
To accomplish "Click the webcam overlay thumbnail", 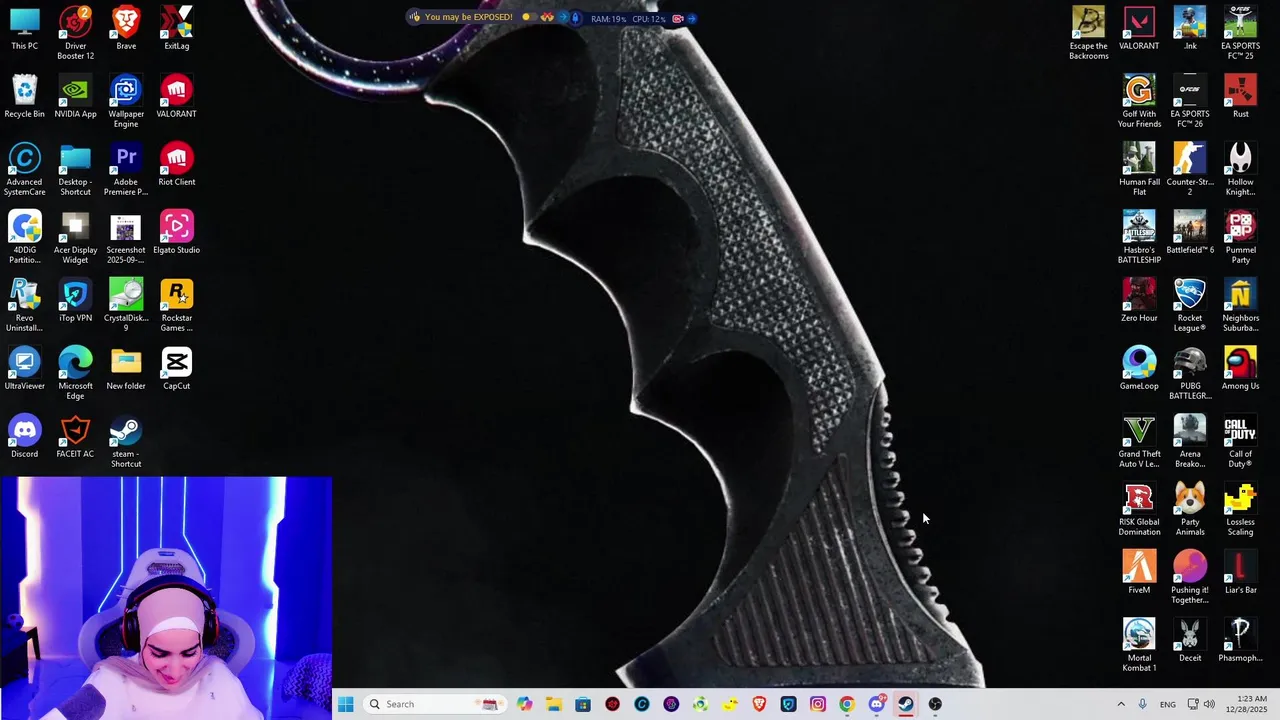I will pyautogui.click(x=166, y=598).
